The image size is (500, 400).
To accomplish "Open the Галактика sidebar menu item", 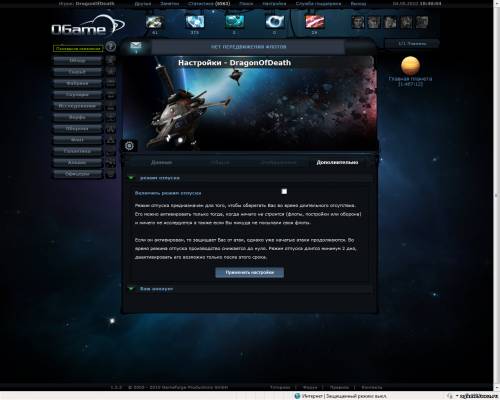I will 77,151.
